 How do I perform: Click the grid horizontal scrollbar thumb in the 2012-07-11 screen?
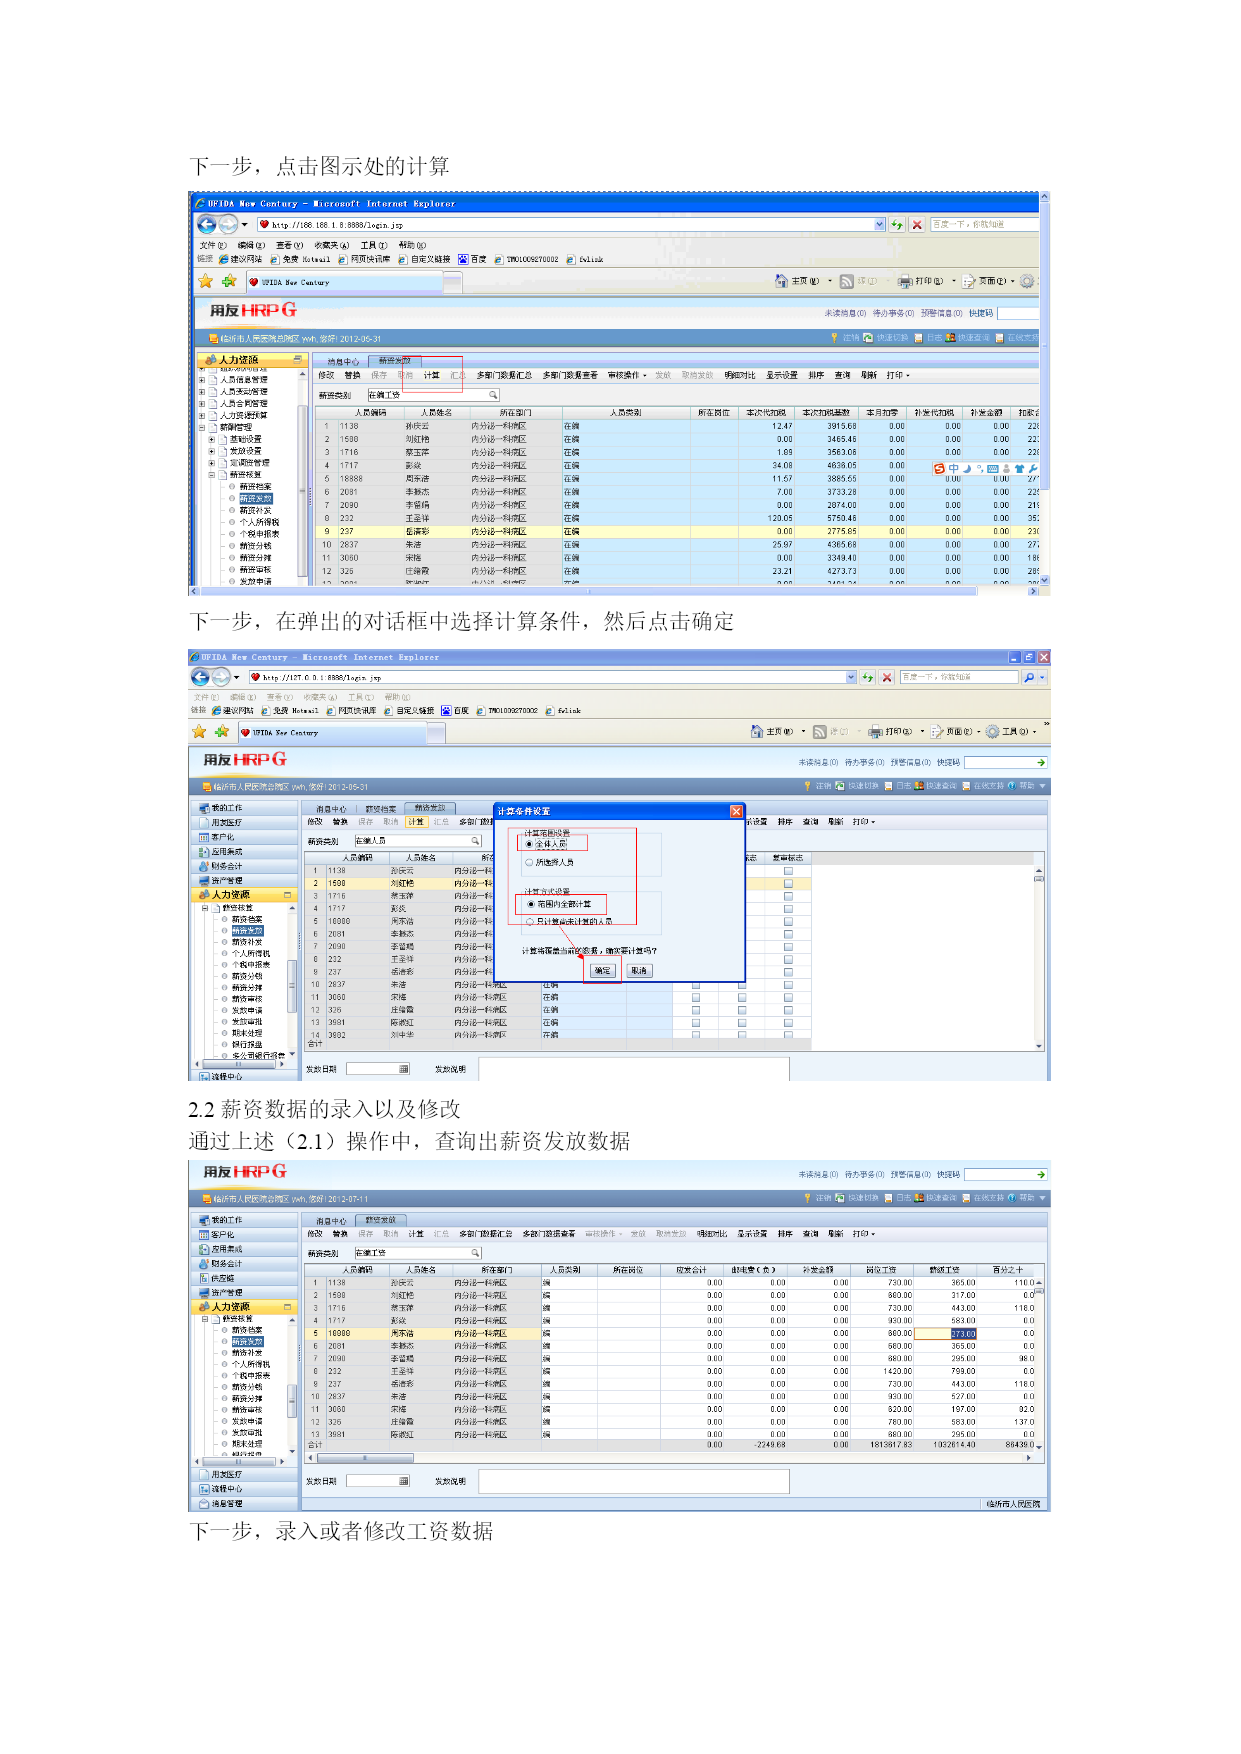coord(365,1458)
